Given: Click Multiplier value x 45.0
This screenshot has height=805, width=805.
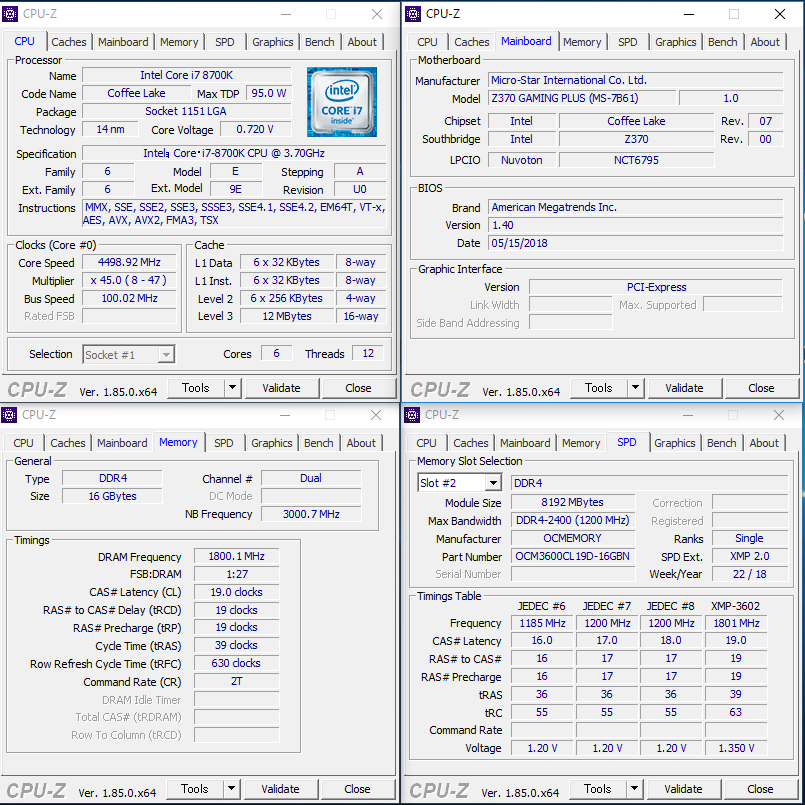Looking at the screenshot, I should coord(129,280).
